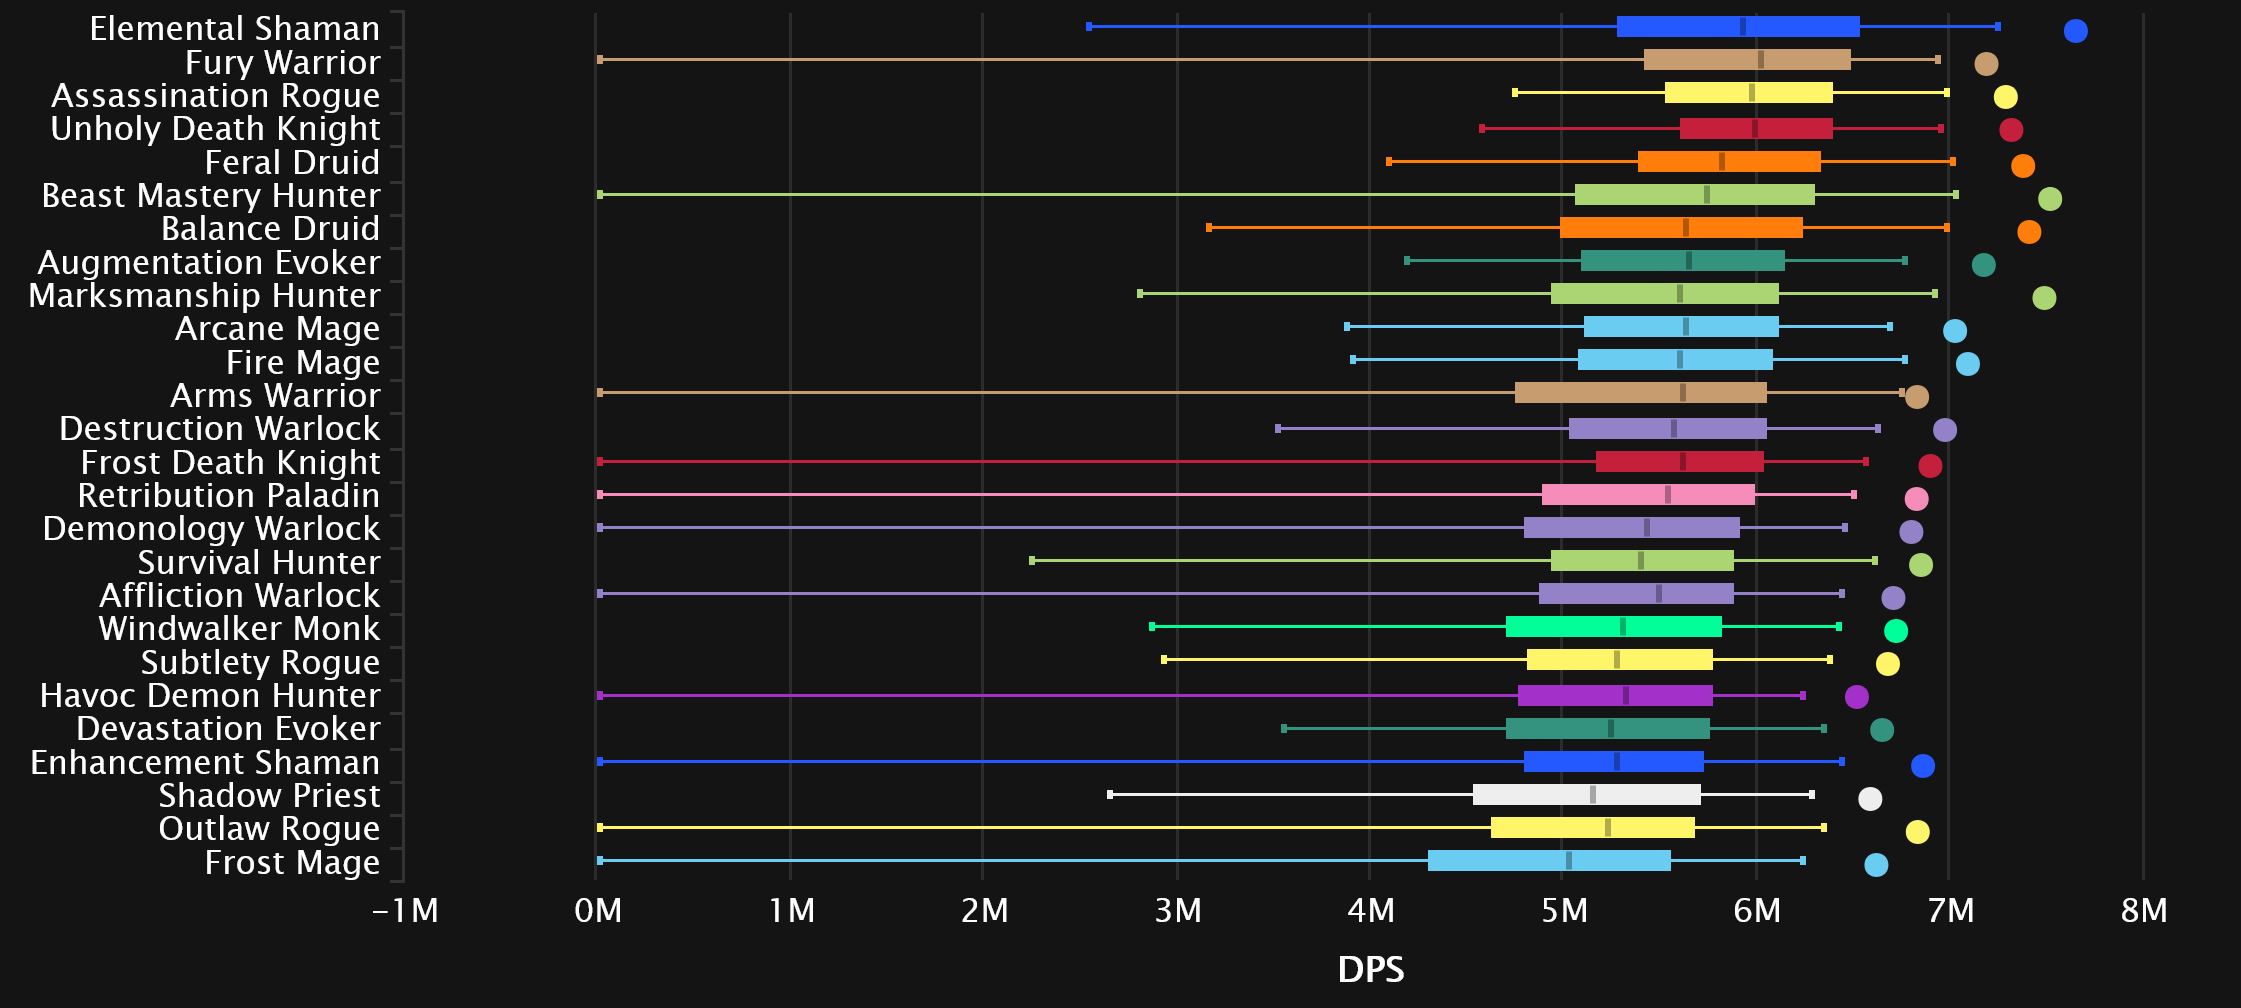
Task: Click the Marksmanship Hunter green outlier dot
Action: 2044,298
